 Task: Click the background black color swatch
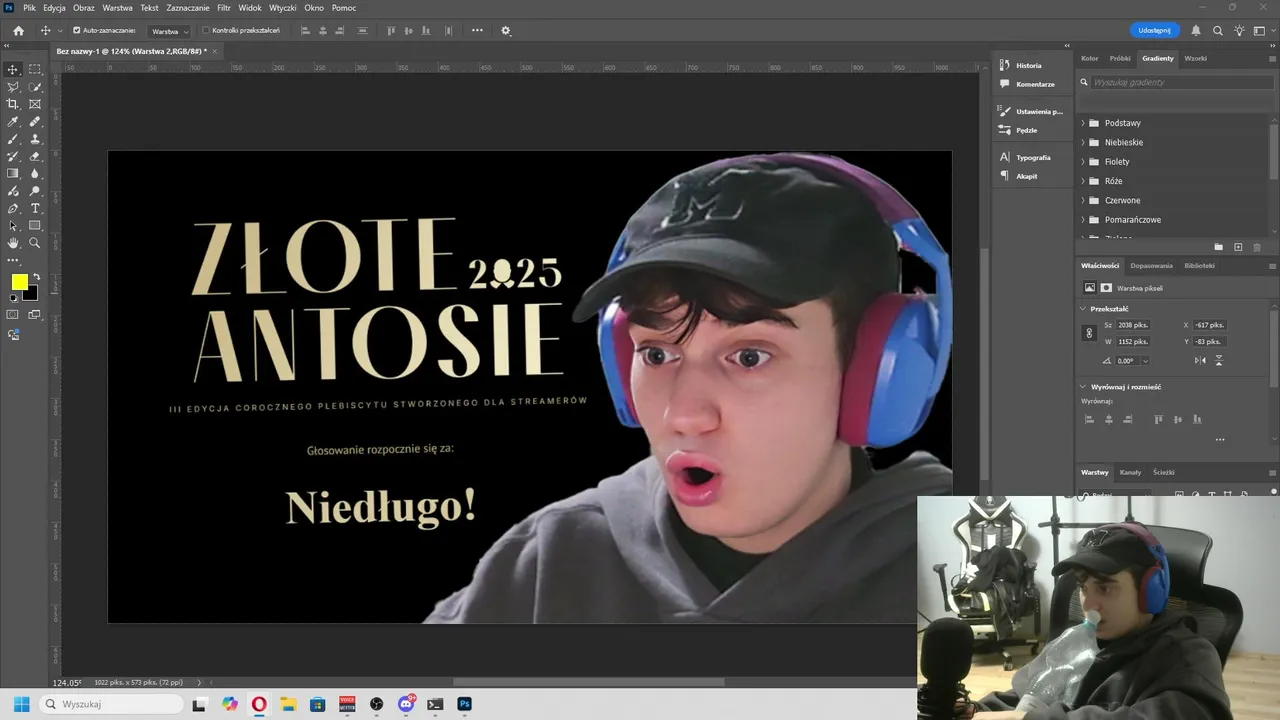tap(32, 294)
